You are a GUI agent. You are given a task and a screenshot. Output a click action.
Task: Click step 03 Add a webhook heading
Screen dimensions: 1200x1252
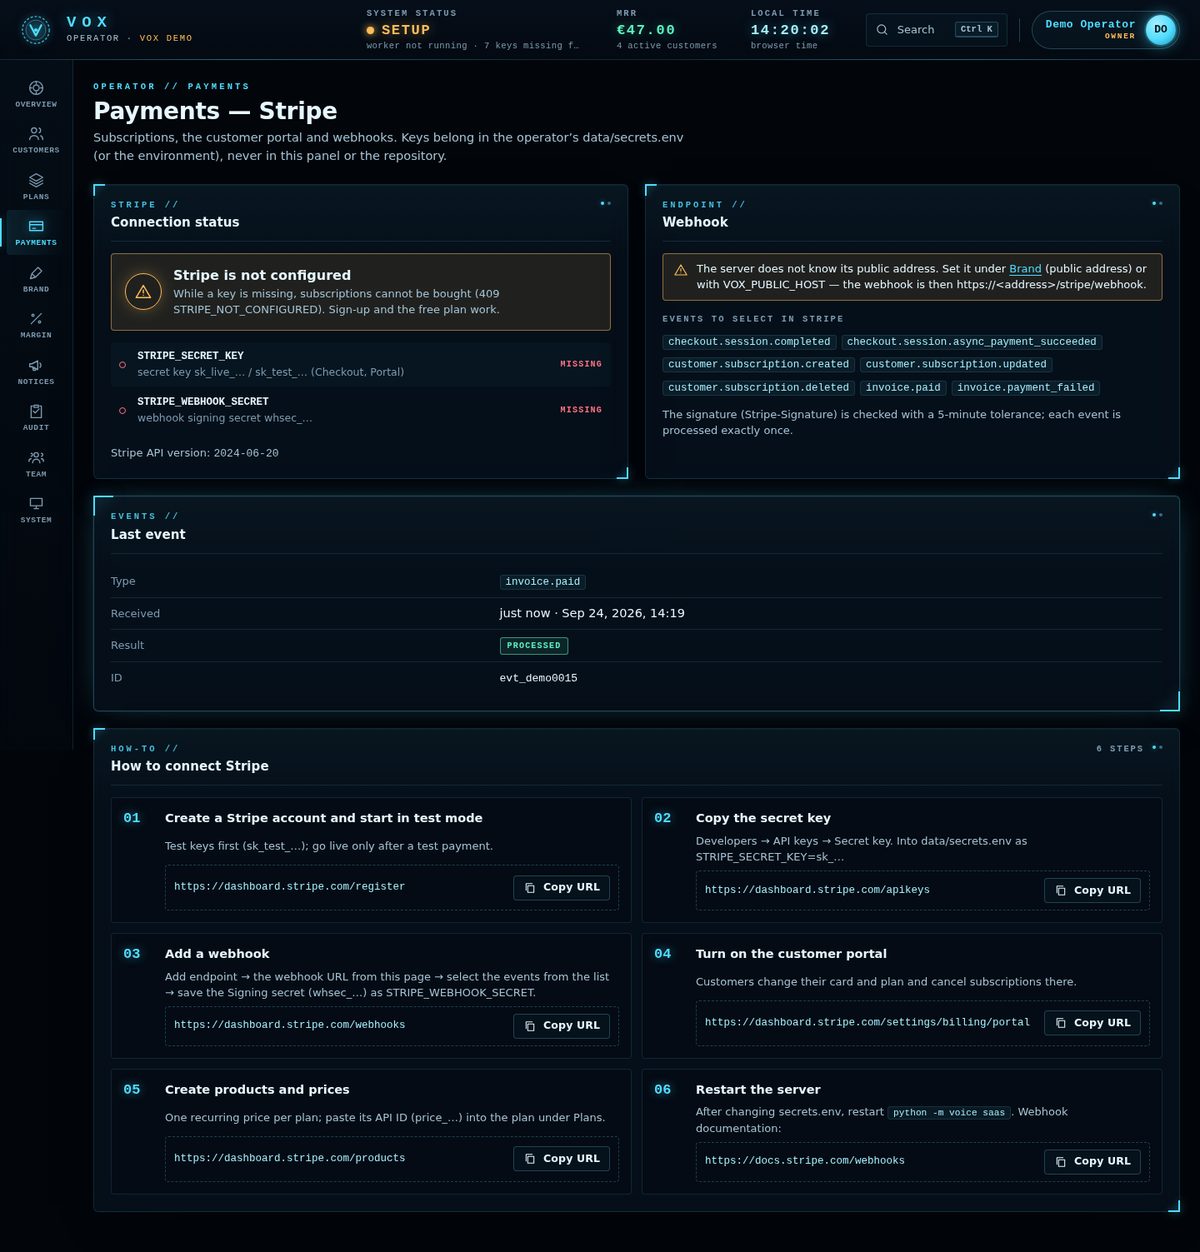tap(217, 954)
